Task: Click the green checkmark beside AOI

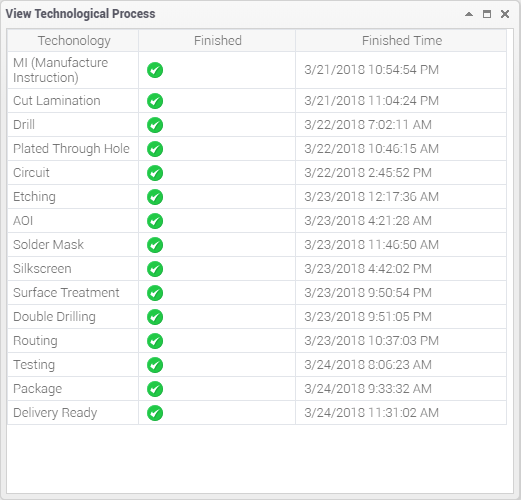Action: [x=155, y=221]
